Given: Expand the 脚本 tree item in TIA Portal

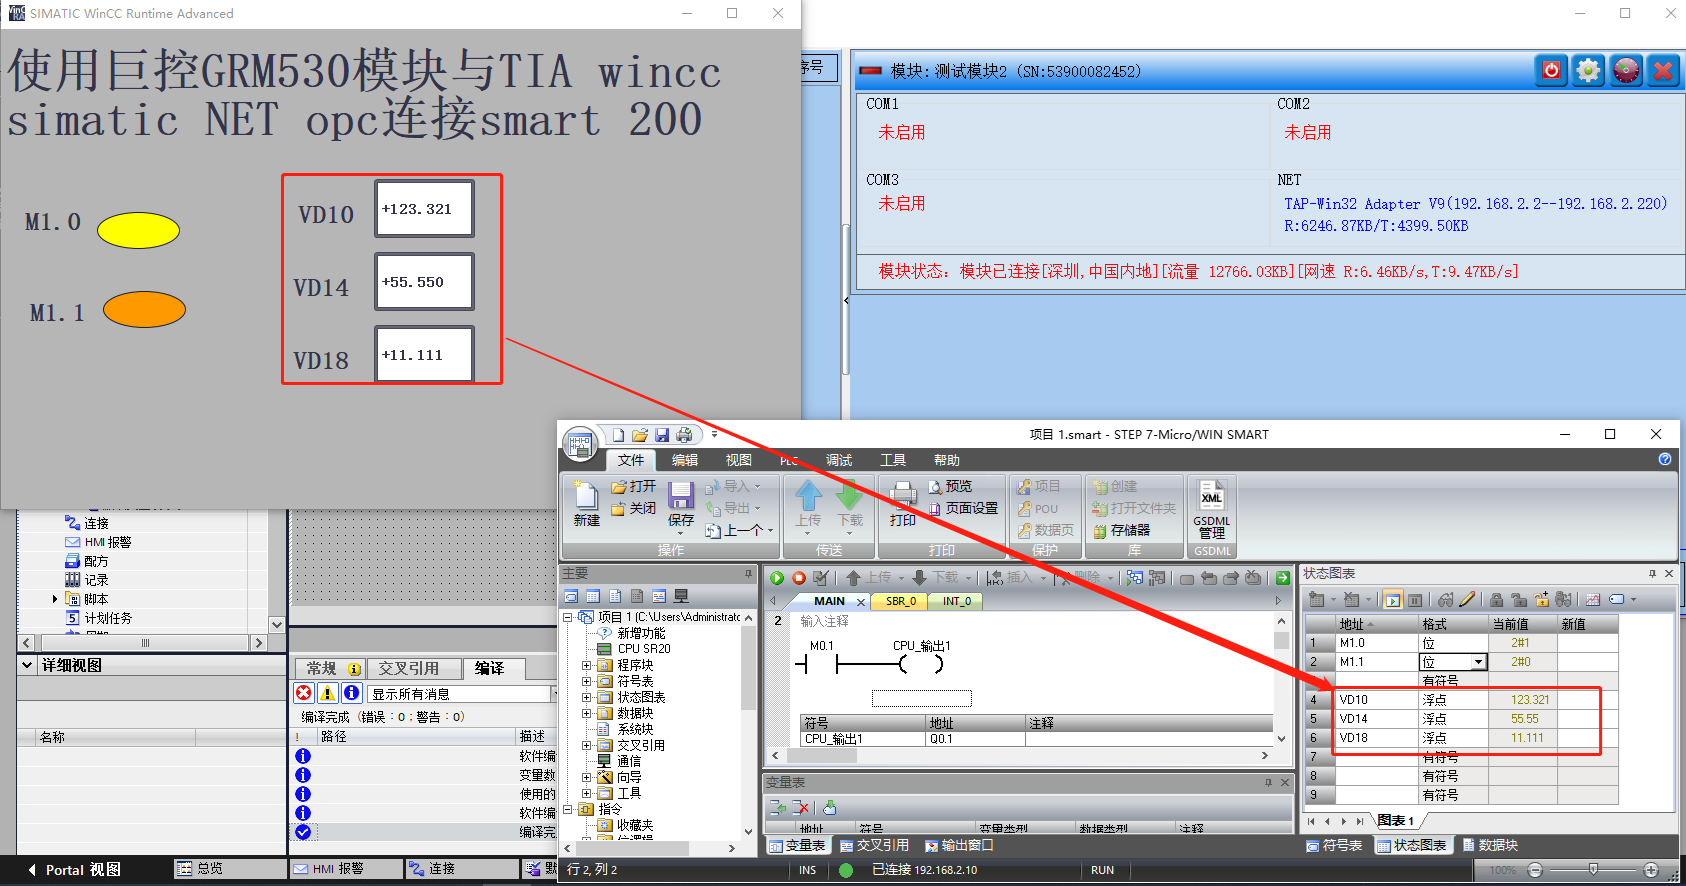Looking at the screenshot, I should (x=55, y=599).
